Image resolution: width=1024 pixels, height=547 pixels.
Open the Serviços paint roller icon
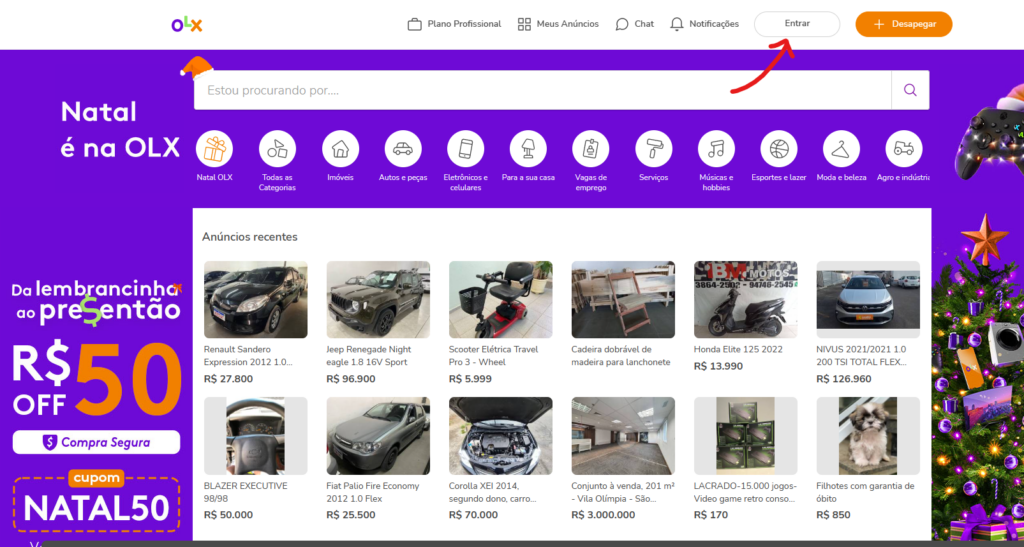(654, 149)
